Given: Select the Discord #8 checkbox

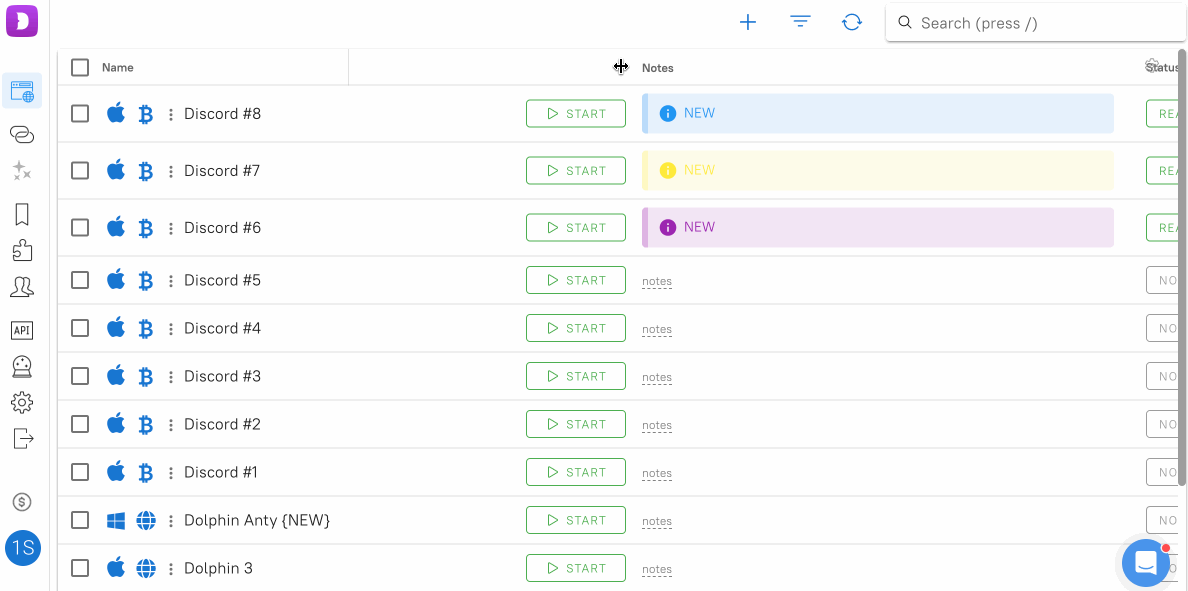Looking at the screenshot, I should tap(80, 114).
